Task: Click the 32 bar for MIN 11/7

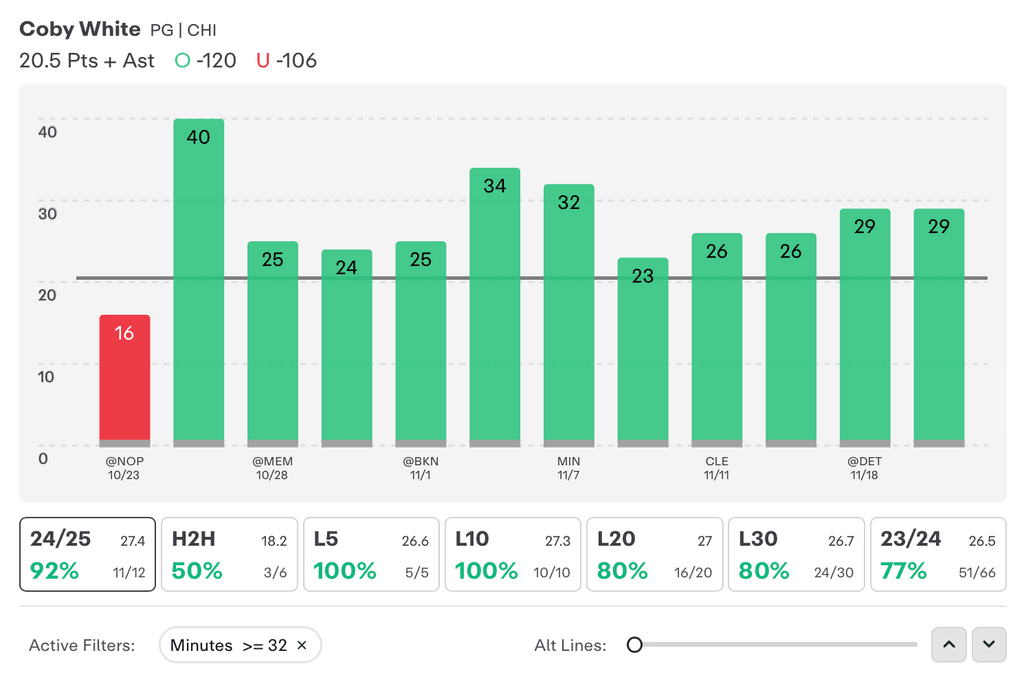Action: 569,315
